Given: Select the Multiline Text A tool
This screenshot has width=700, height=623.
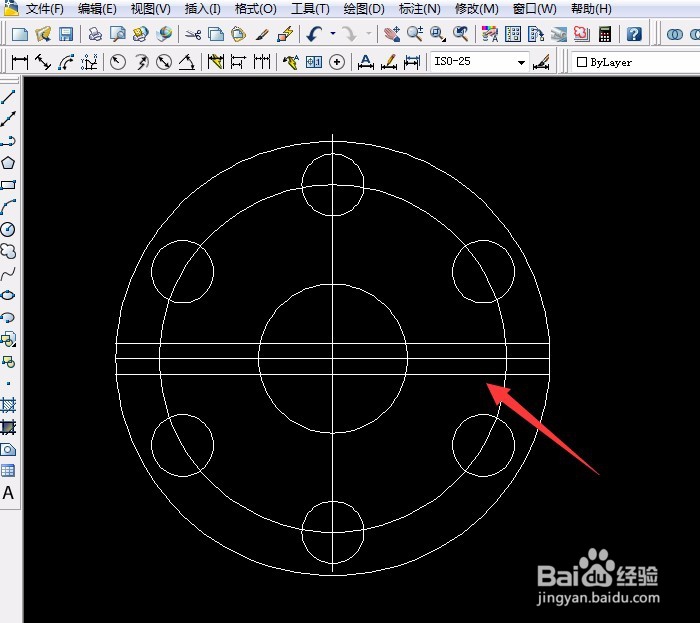Looking at the screenshot, I should pos(8,493).
